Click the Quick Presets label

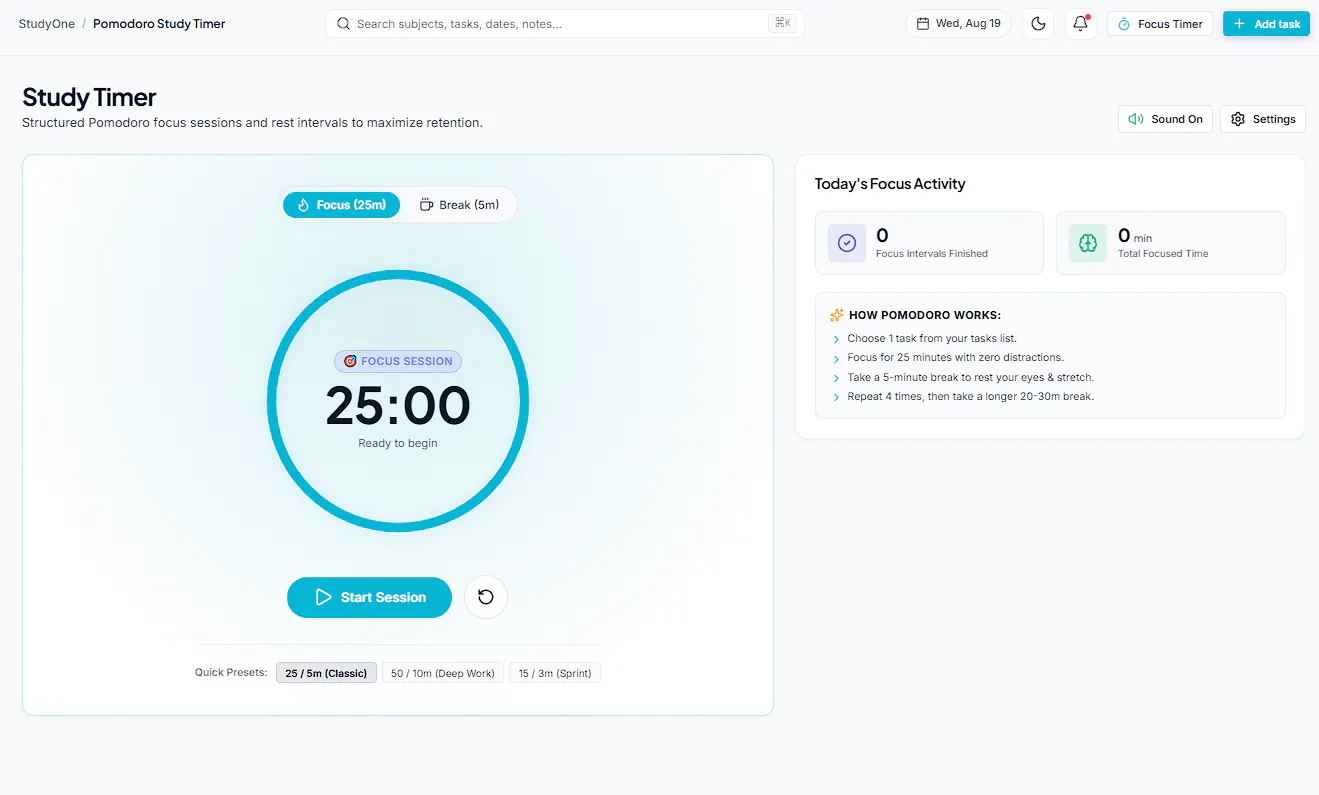(231, 673)
